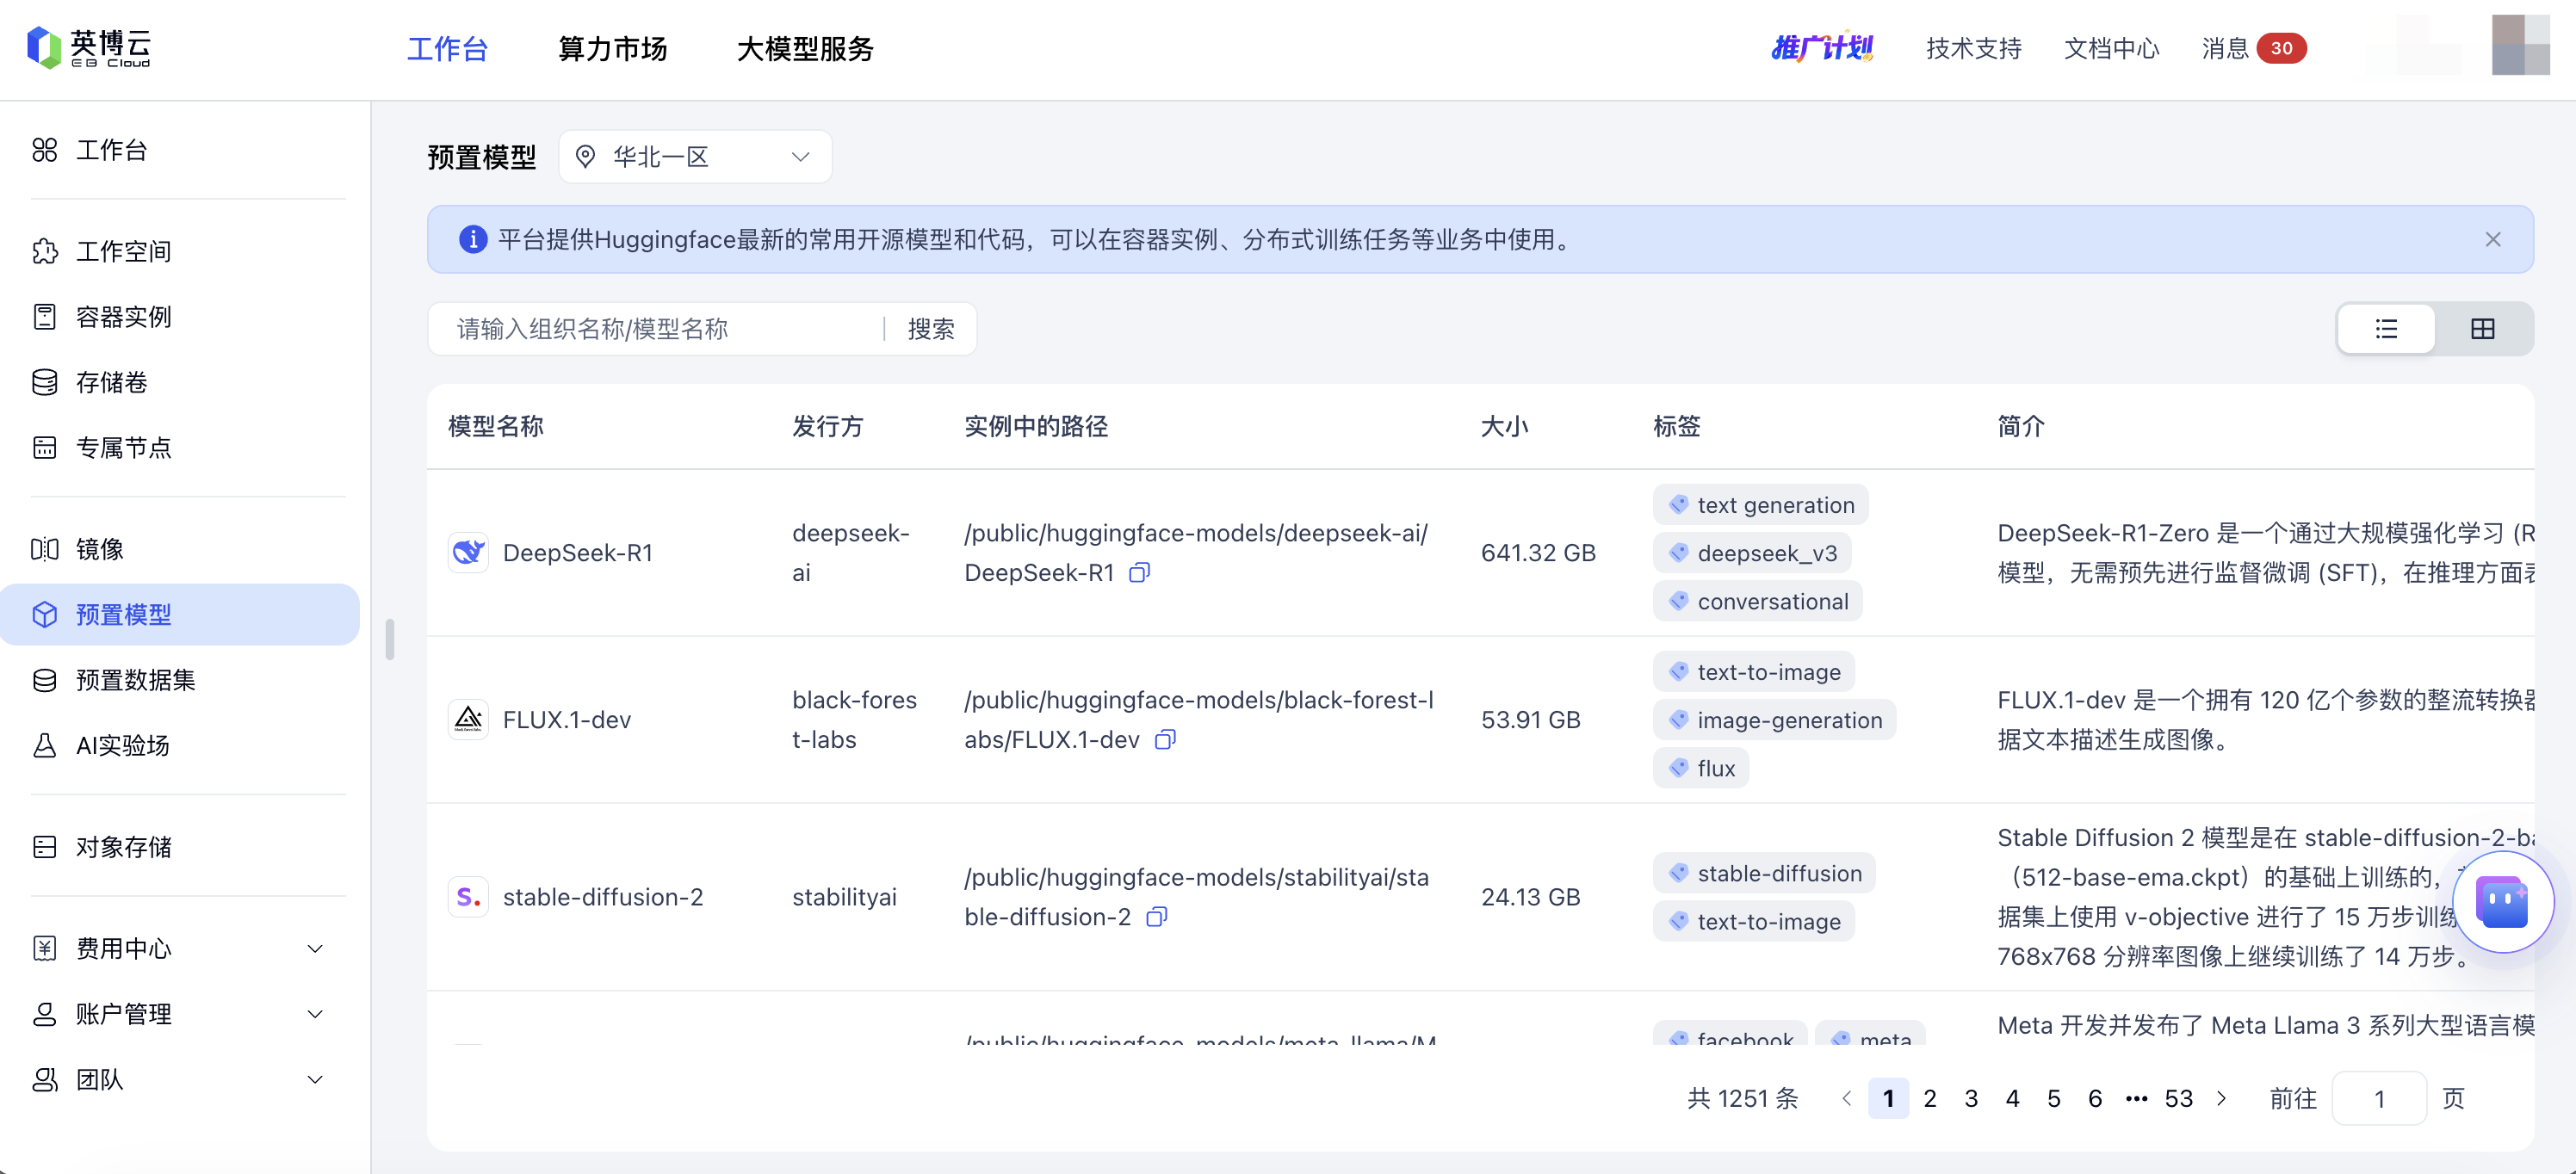Open 文档中心 in the header
Image resolution: width=2576 pixels, height=1174 pixels.
tap(2112, 48)
